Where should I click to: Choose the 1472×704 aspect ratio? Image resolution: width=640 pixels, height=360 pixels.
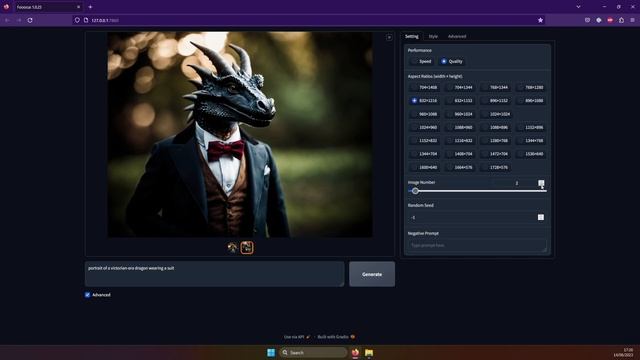(x=495, y=154)
